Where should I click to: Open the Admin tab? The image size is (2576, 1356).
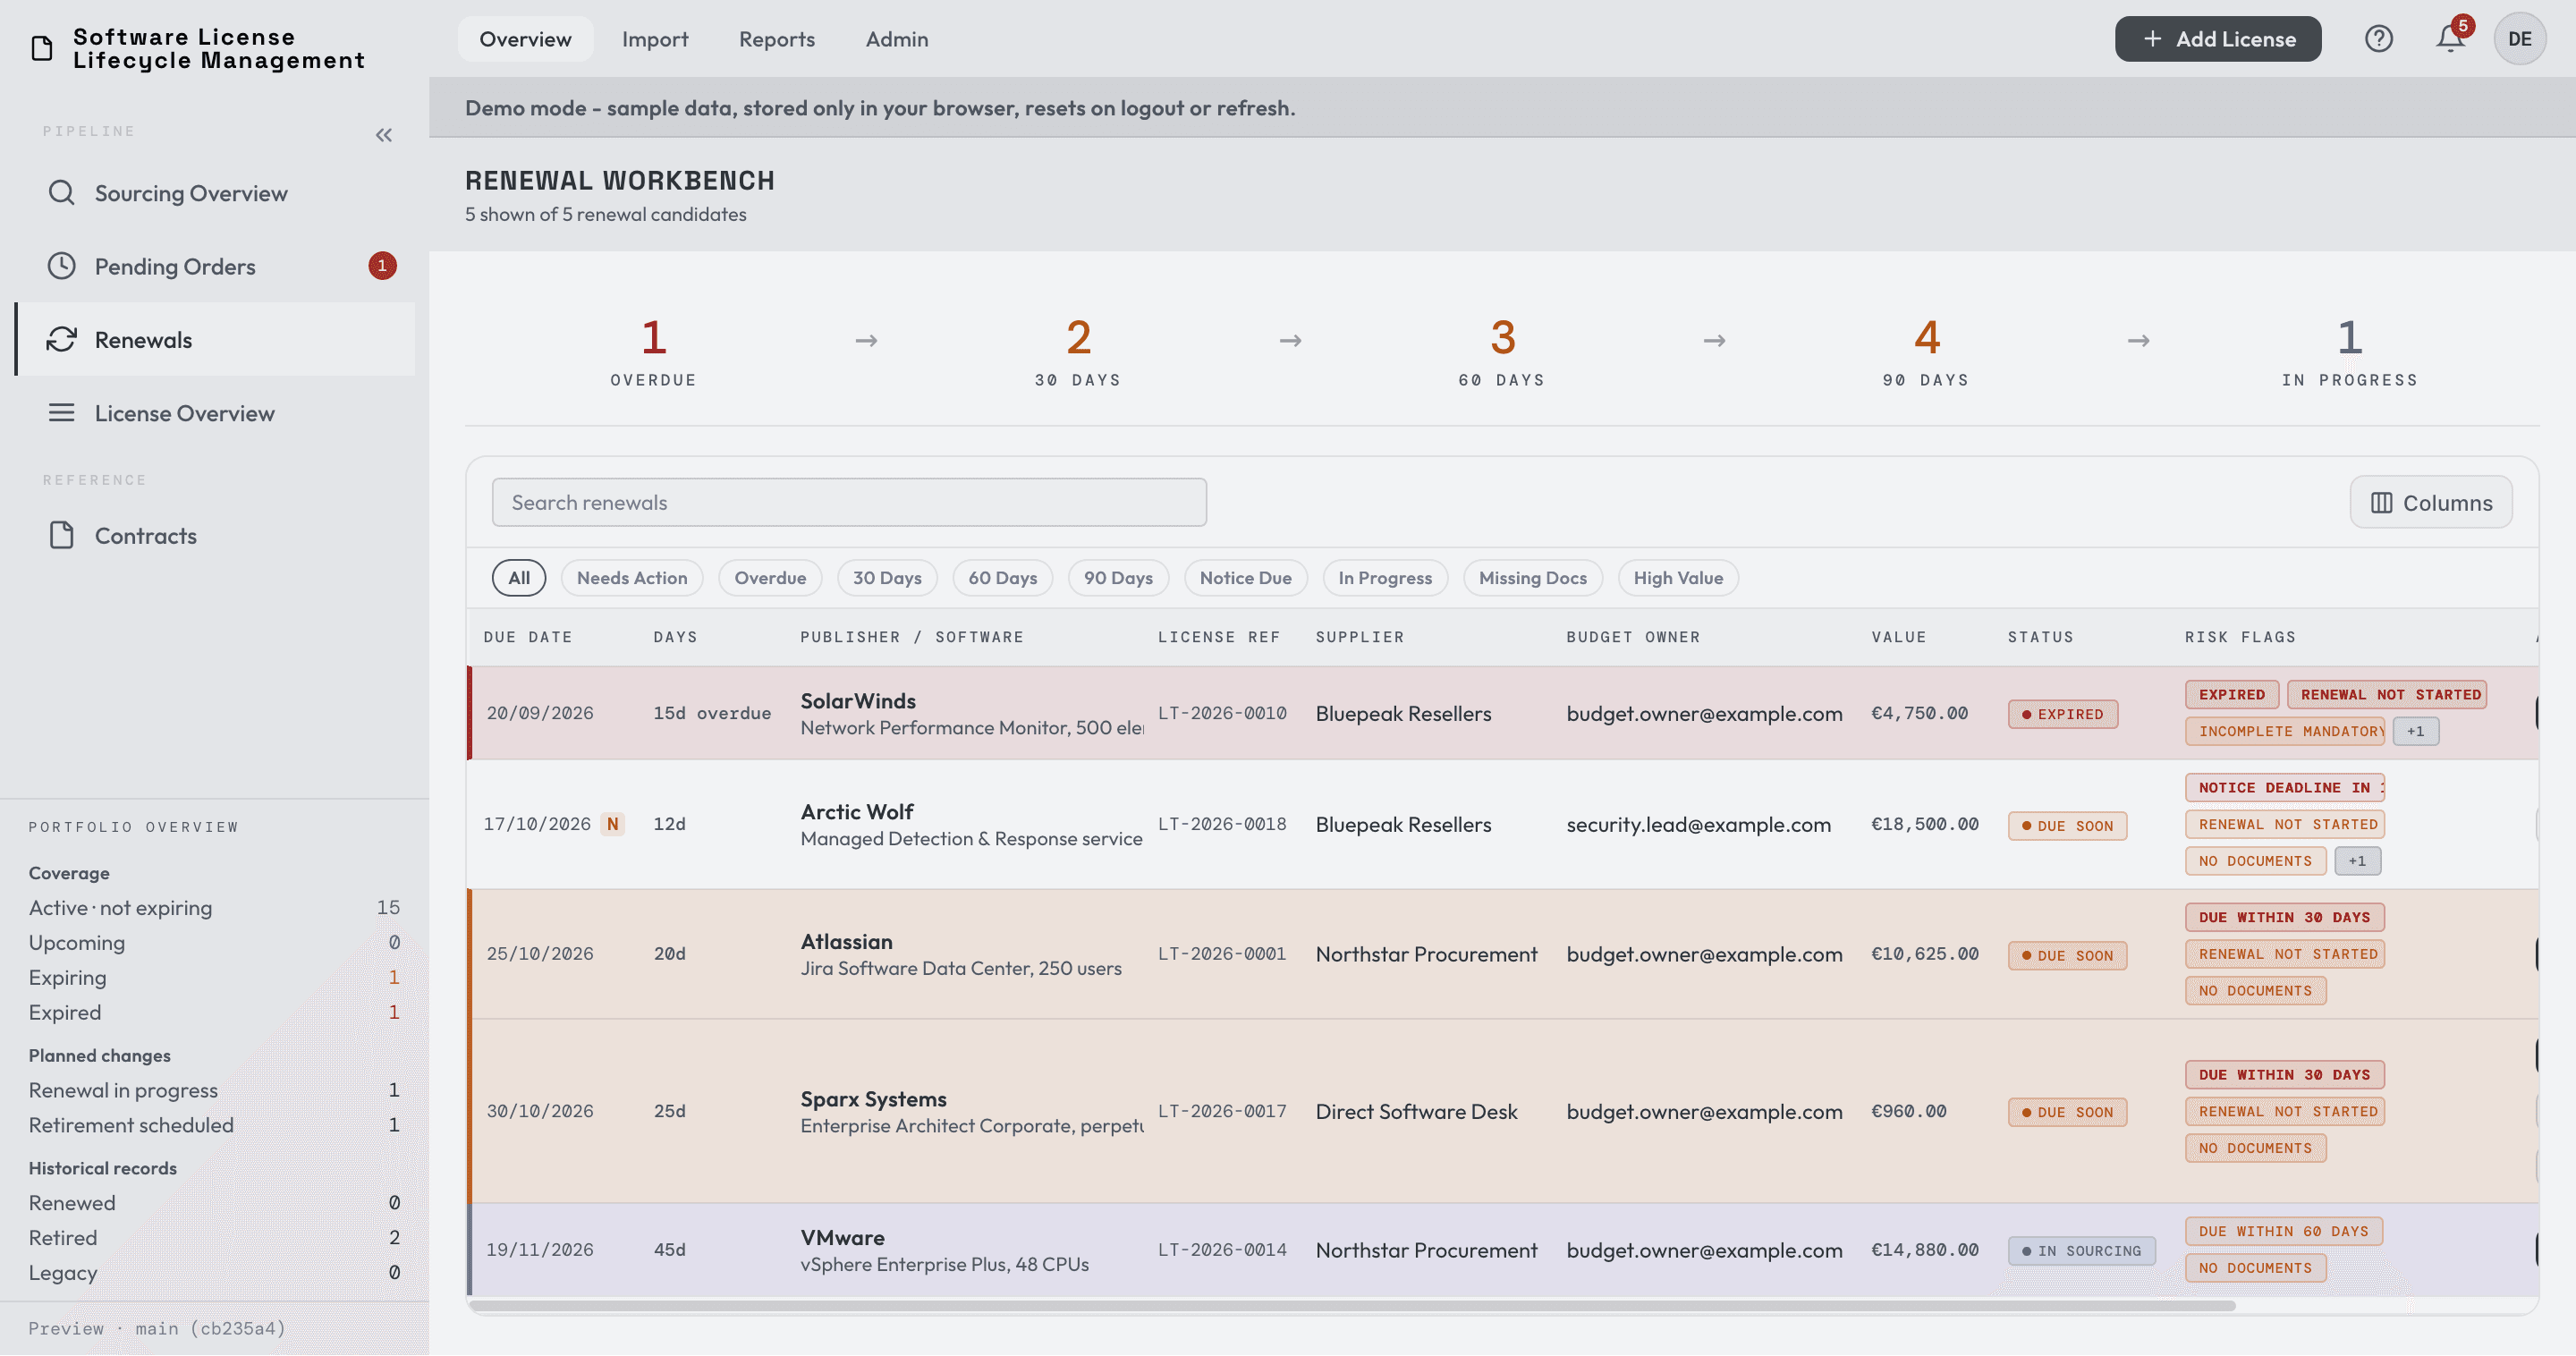coord(897,39)
